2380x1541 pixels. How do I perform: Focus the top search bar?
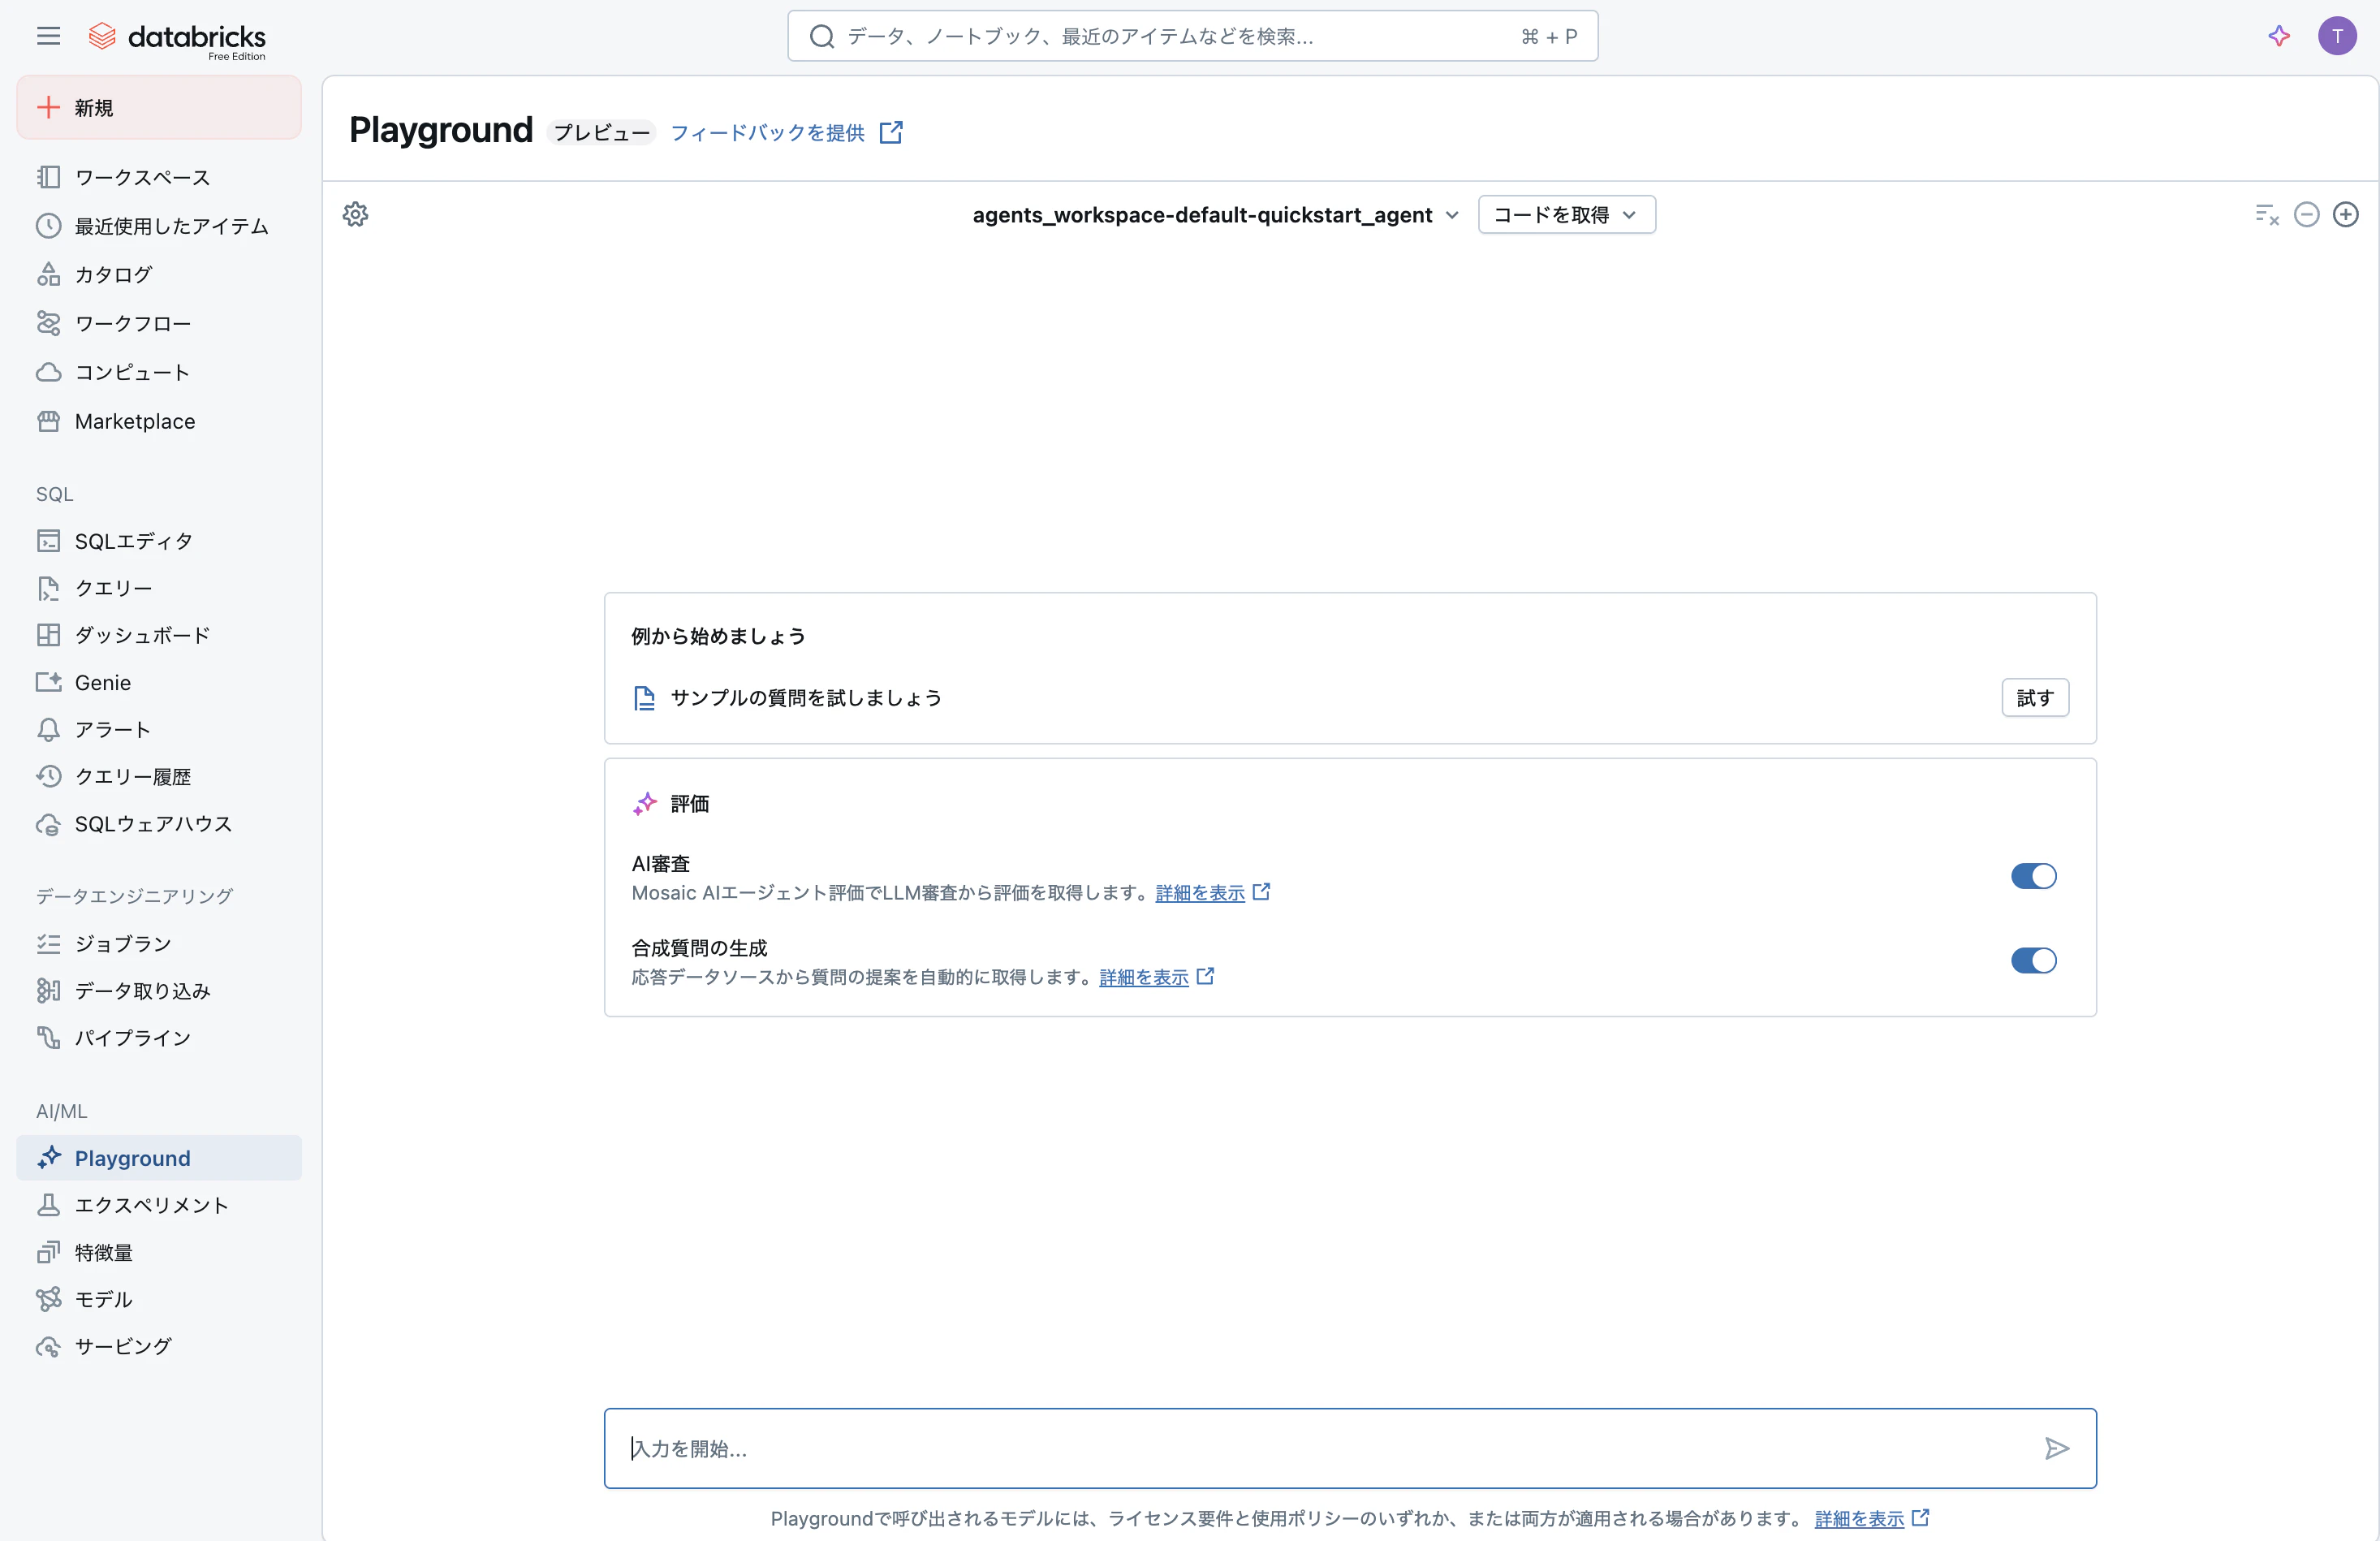point(1192,37)
